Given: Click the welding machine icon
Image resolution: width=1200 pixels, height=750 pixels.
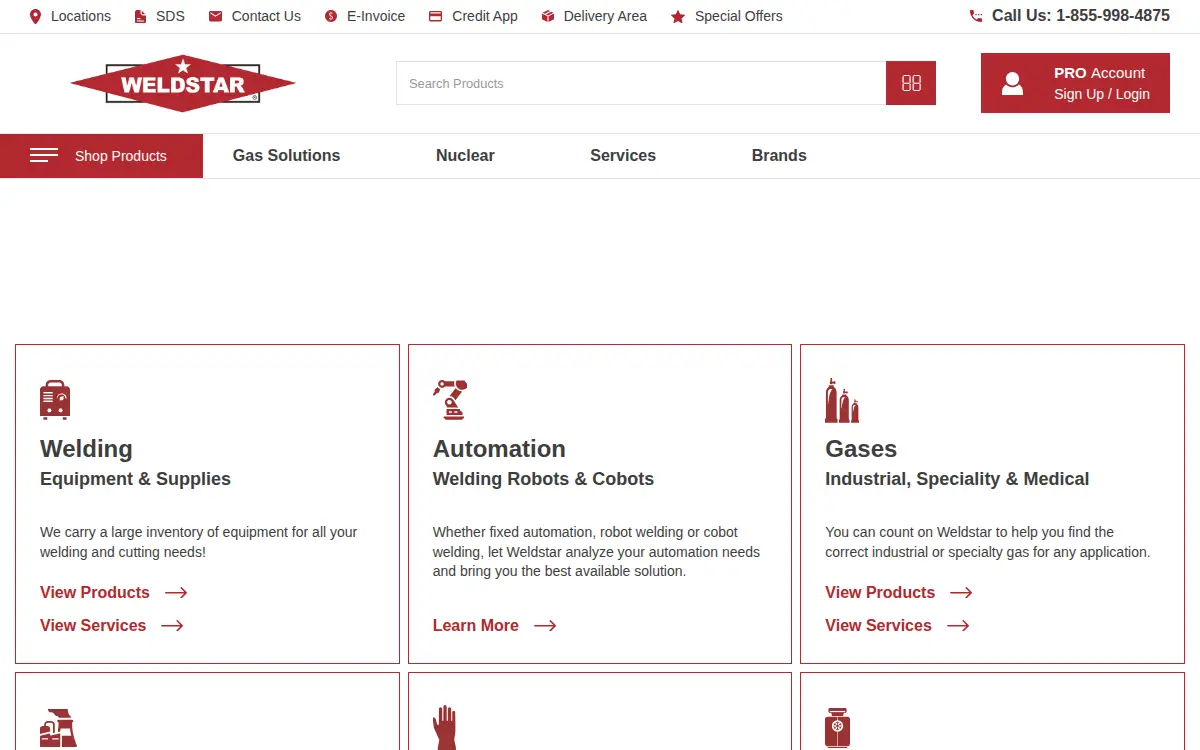Looking at the screenshot, I should pos(55,399).
